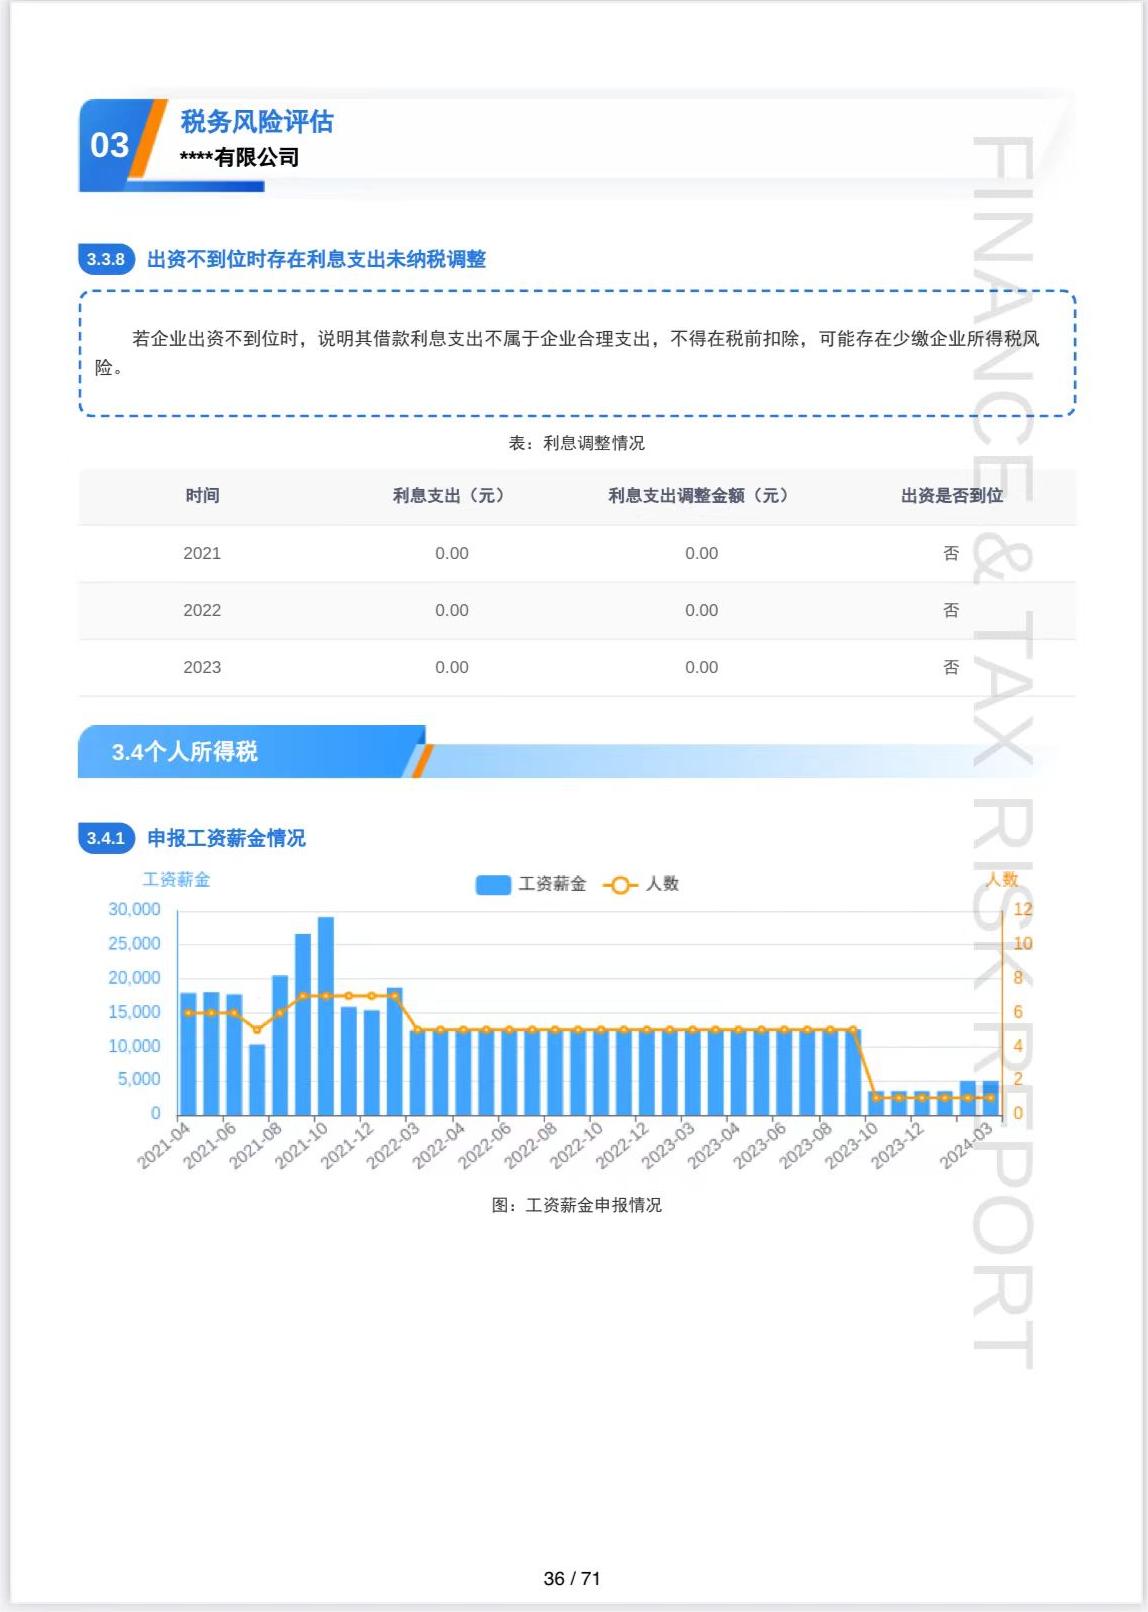Select the 申报工资薪金情况 heading

coord(226,838)
